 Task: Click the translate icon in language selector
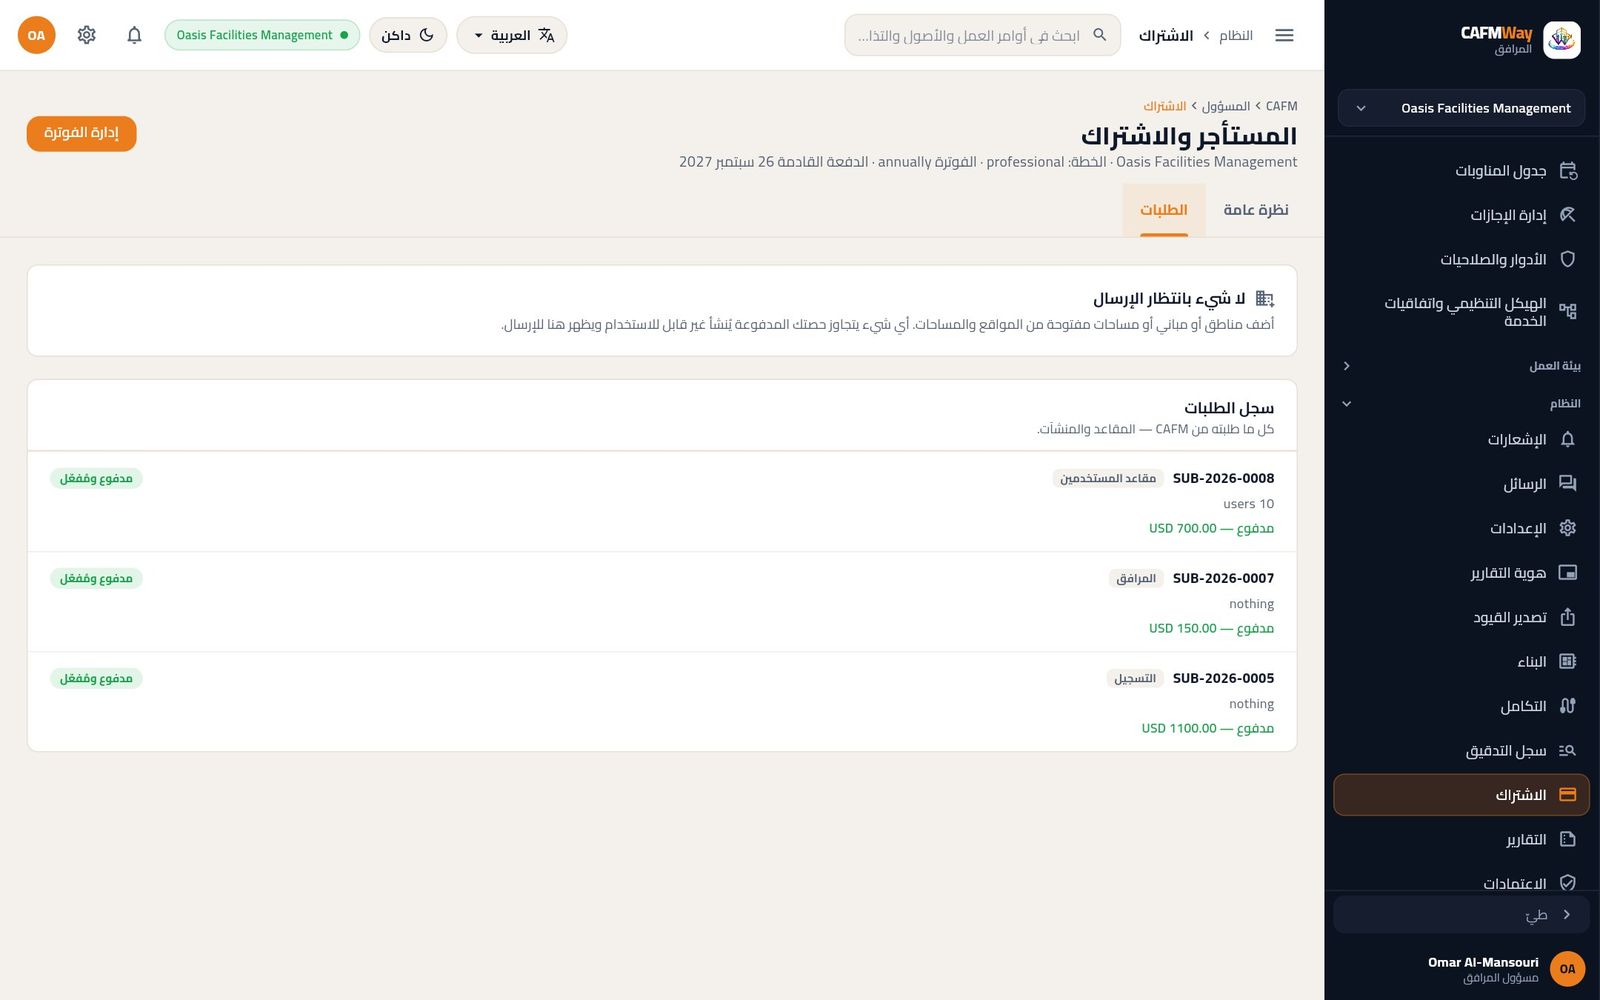(x=546, y=35)
